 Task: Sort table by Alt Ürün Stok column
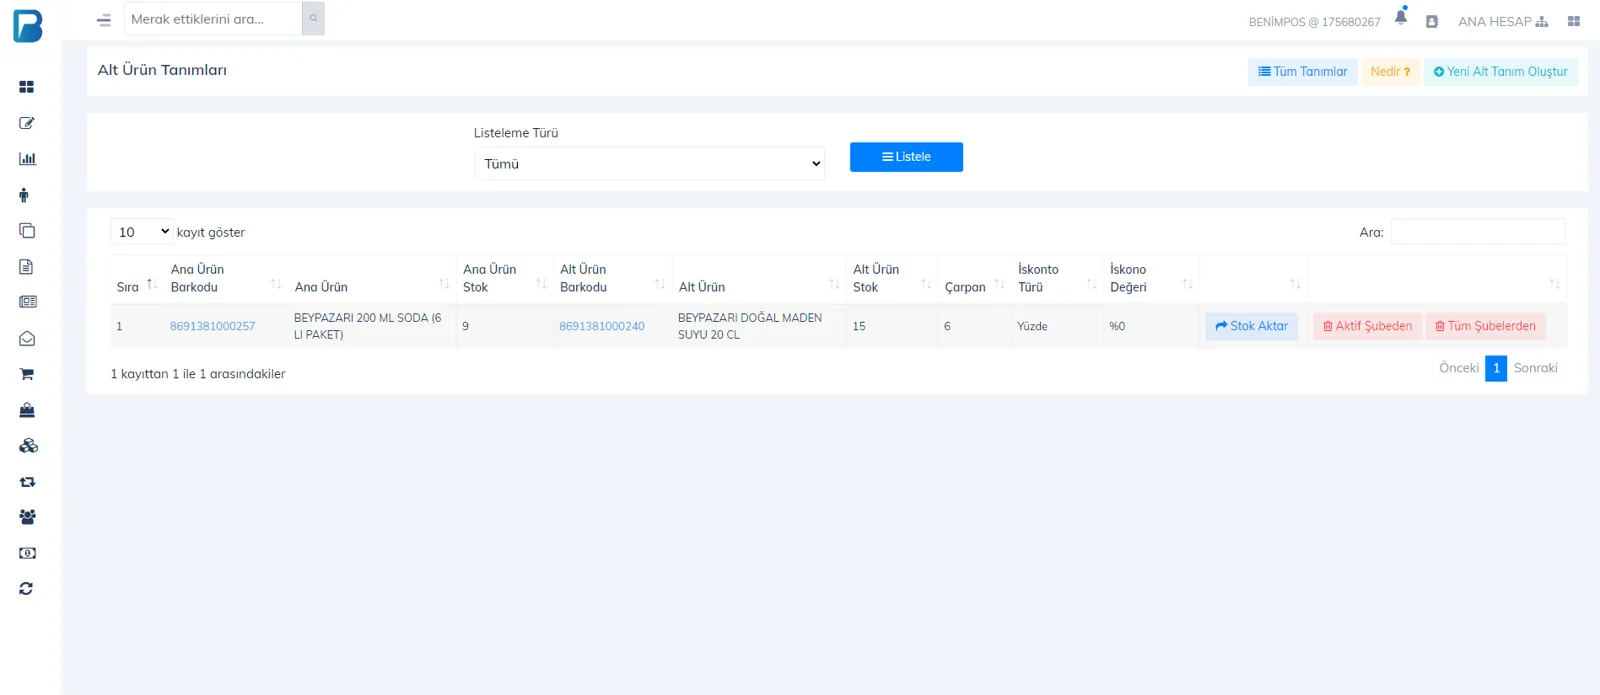[892, 279]
